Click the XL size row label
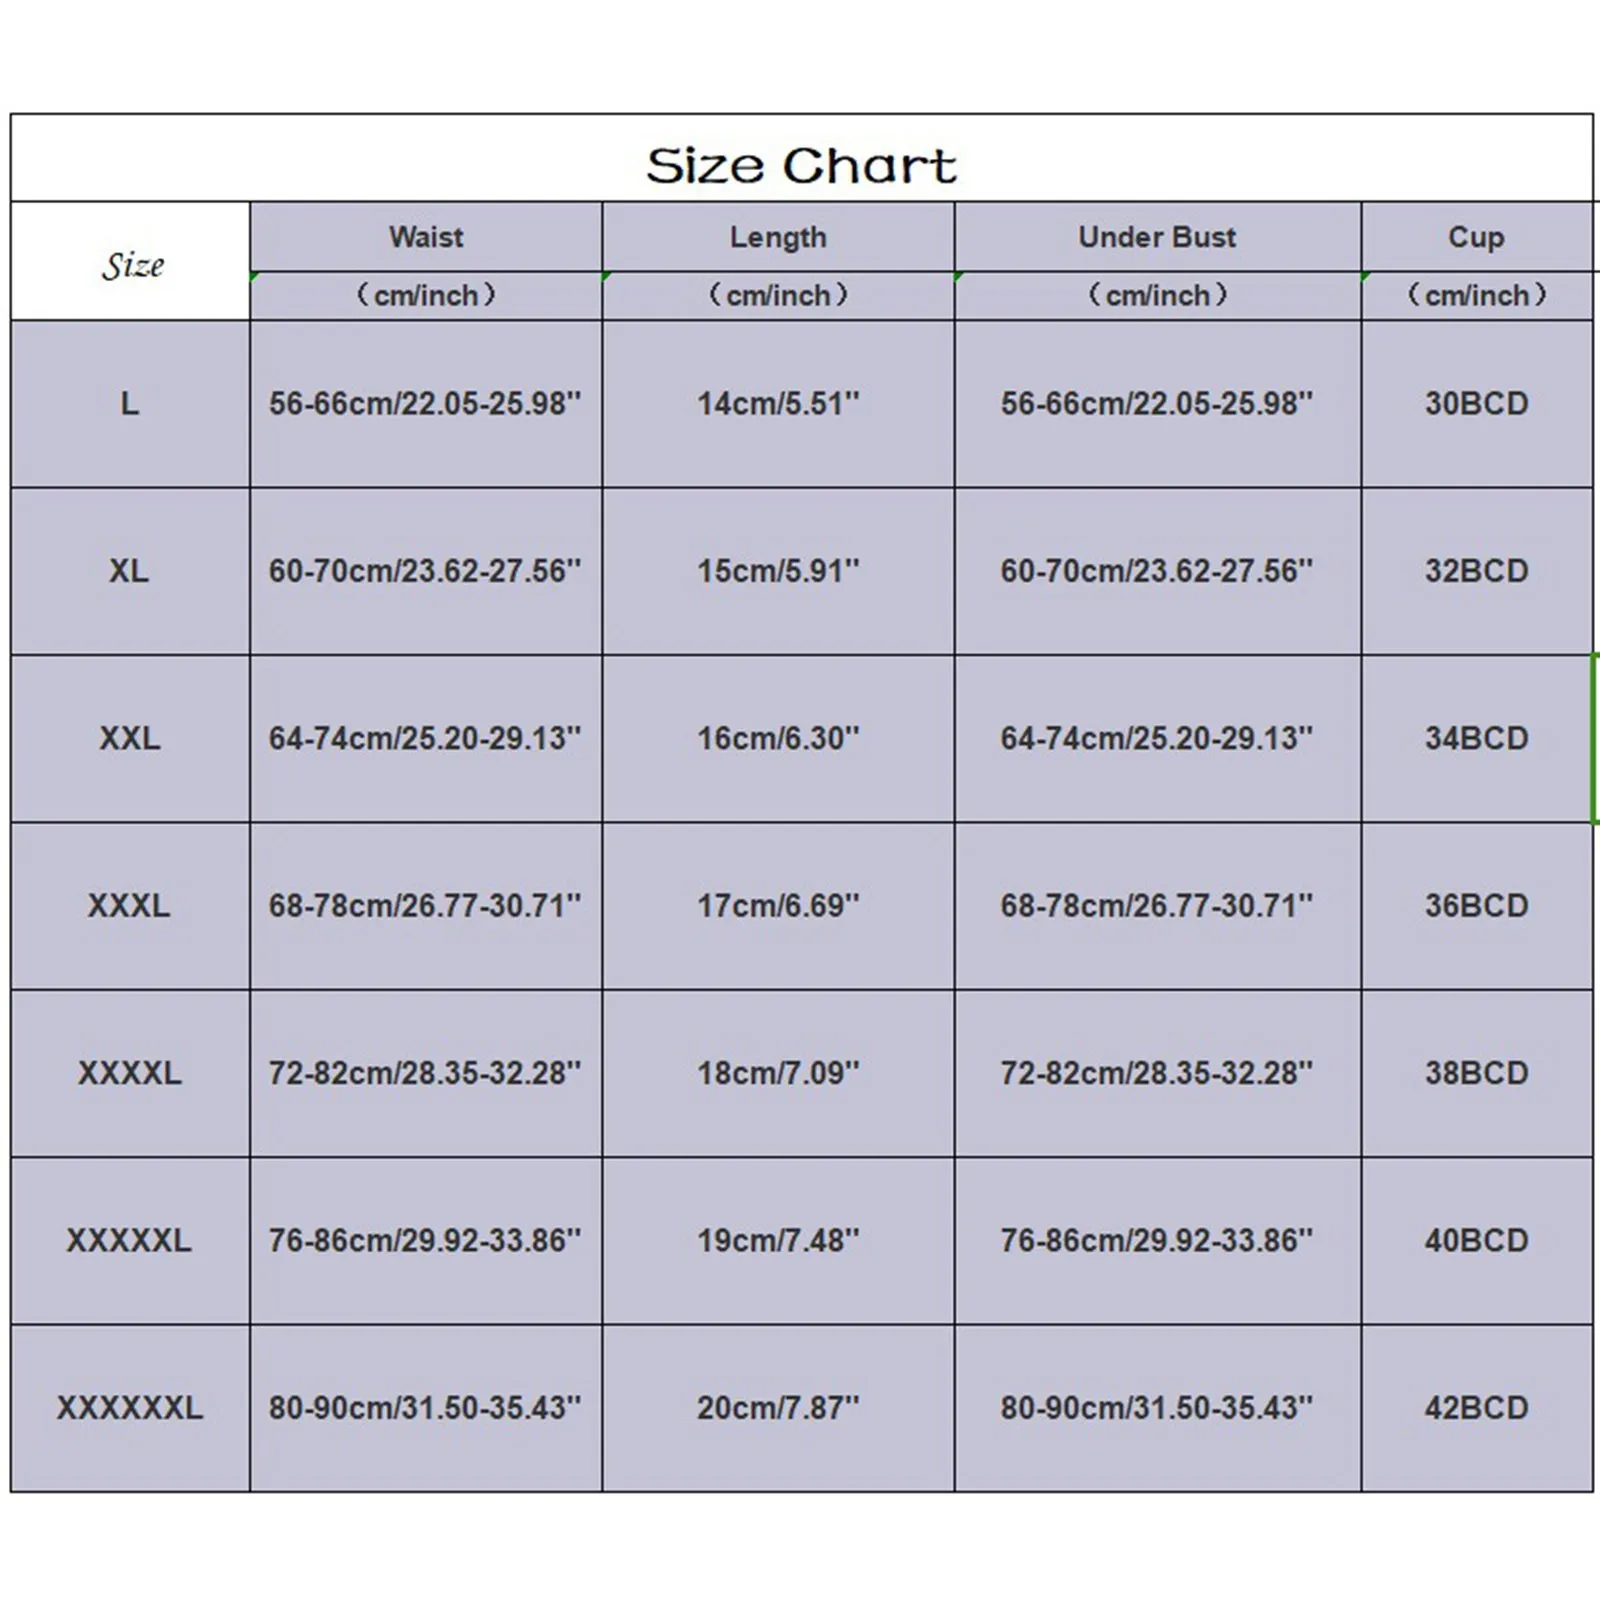The width and height of the screenshot is (1600, 1600). pos(130,571)
